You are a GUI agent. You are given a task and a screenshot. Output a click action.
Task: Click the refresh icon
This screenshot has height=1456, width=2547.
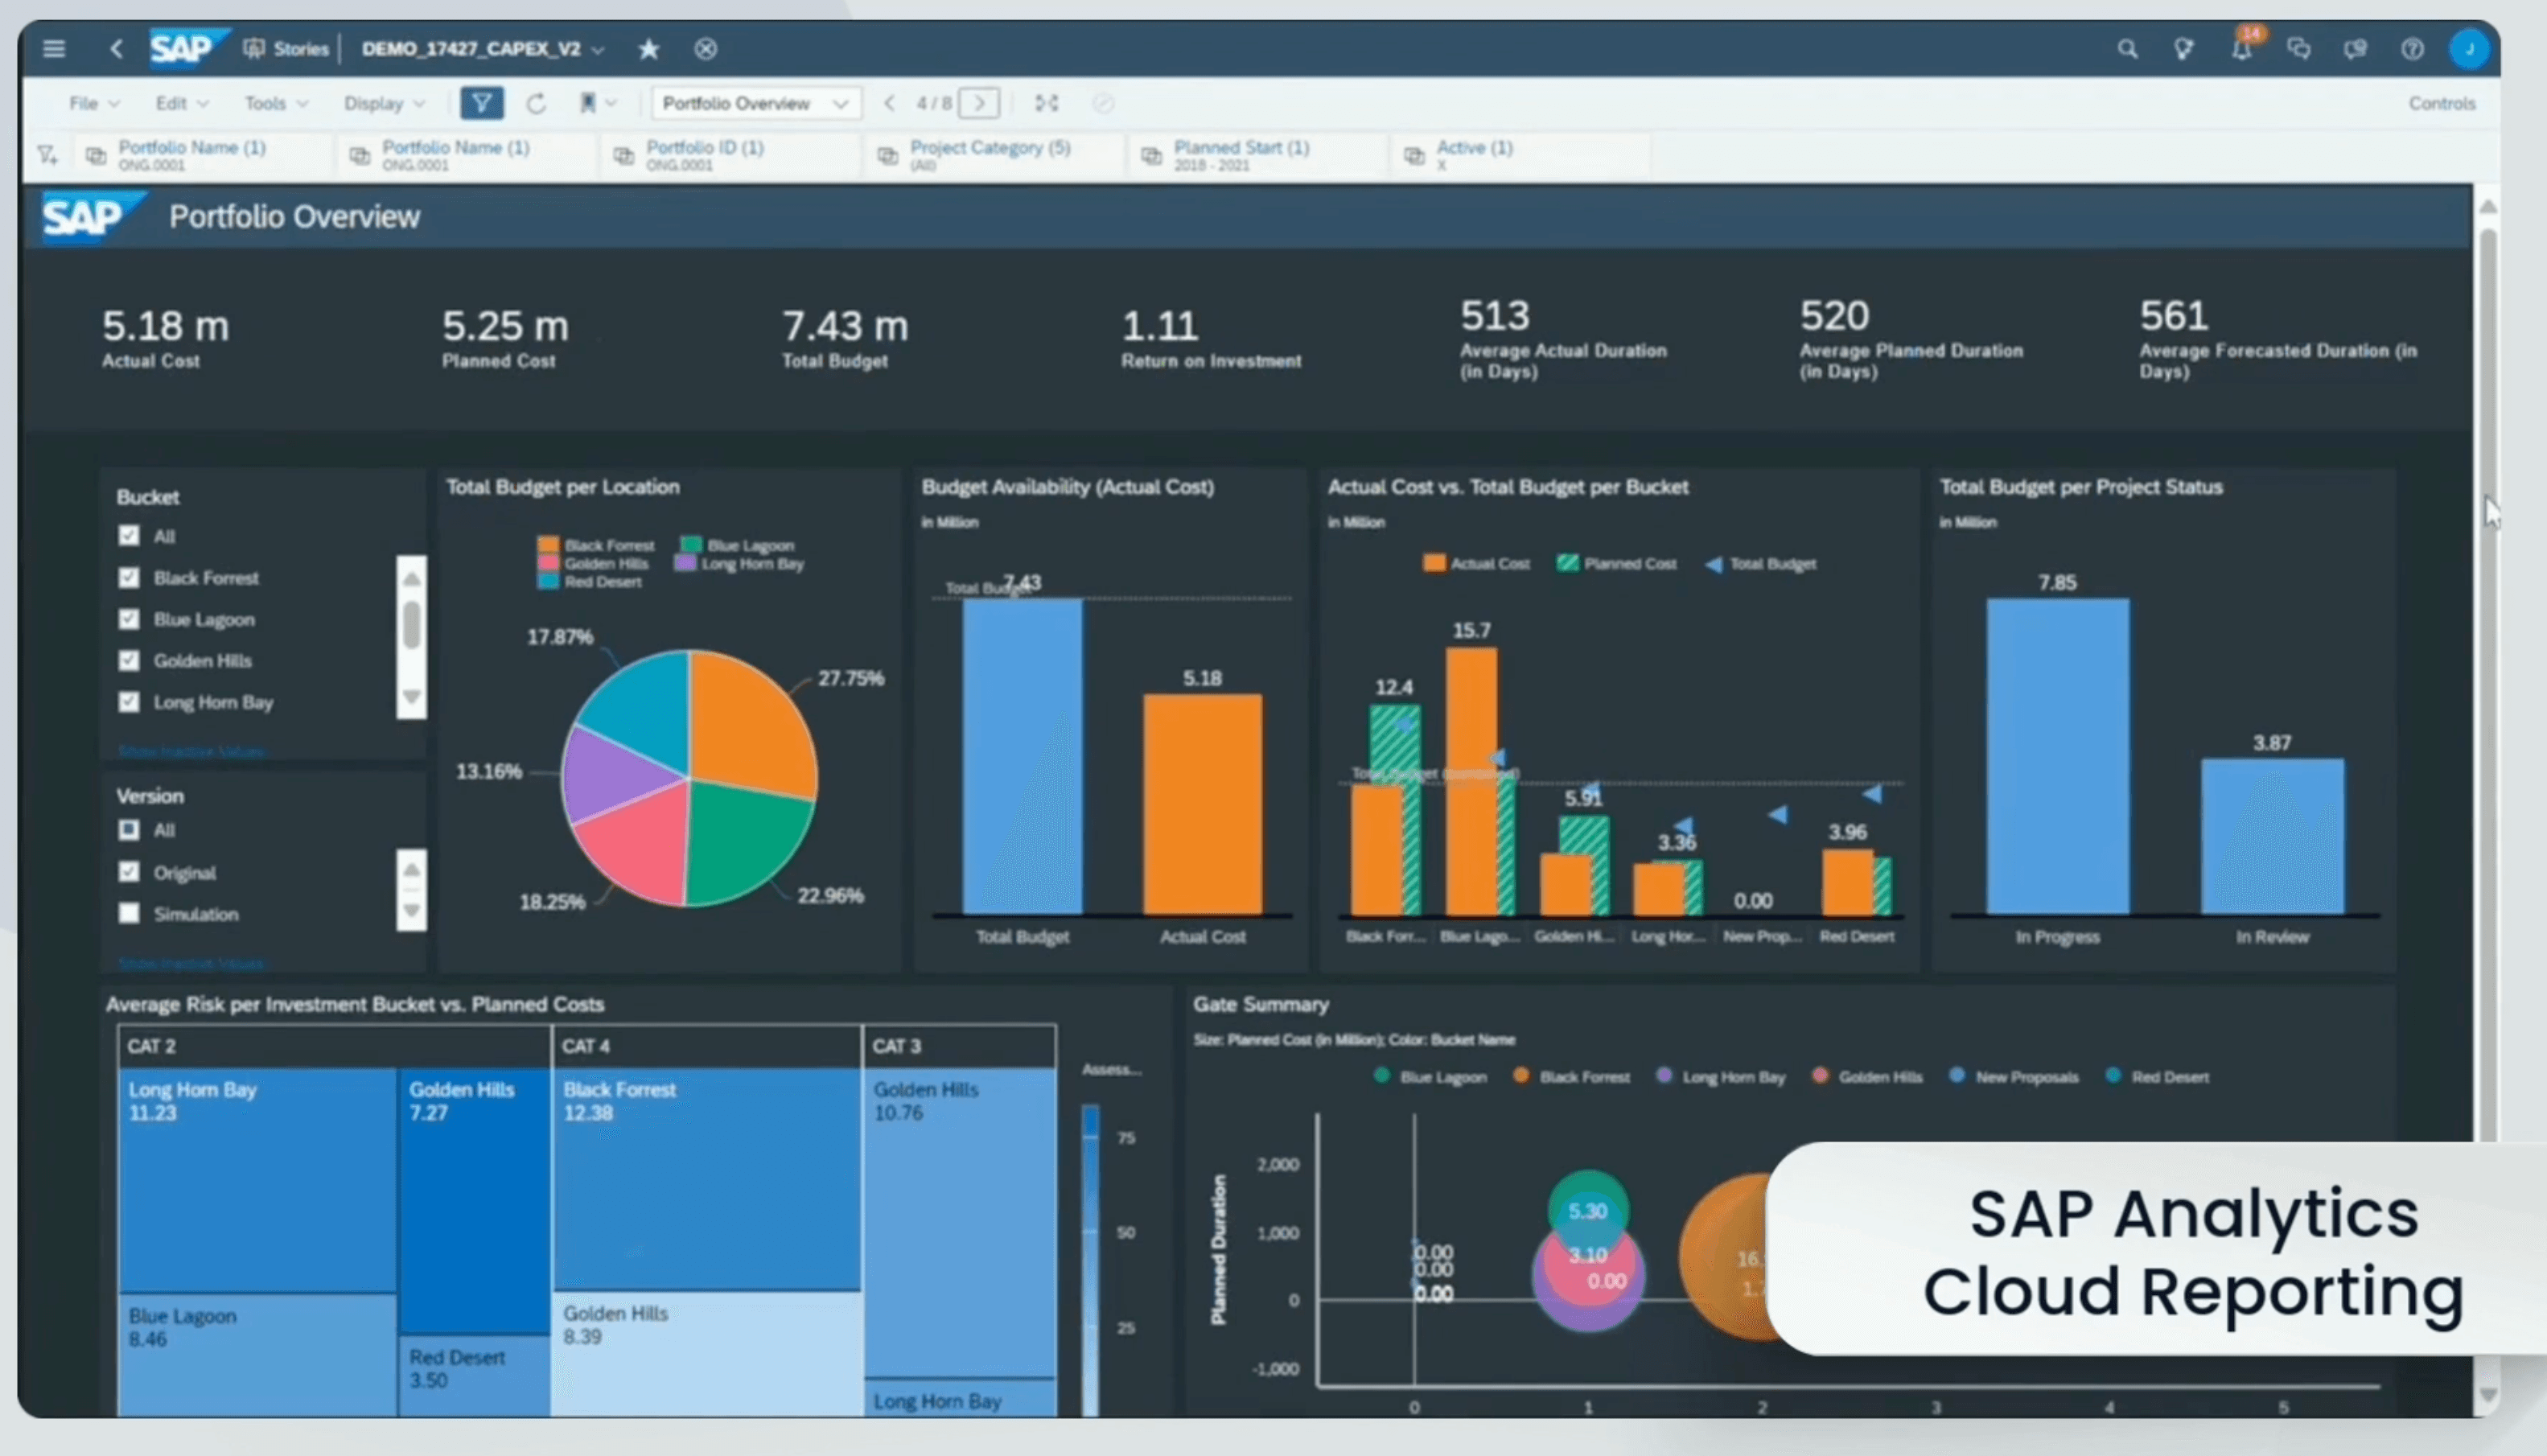point(536,103)
